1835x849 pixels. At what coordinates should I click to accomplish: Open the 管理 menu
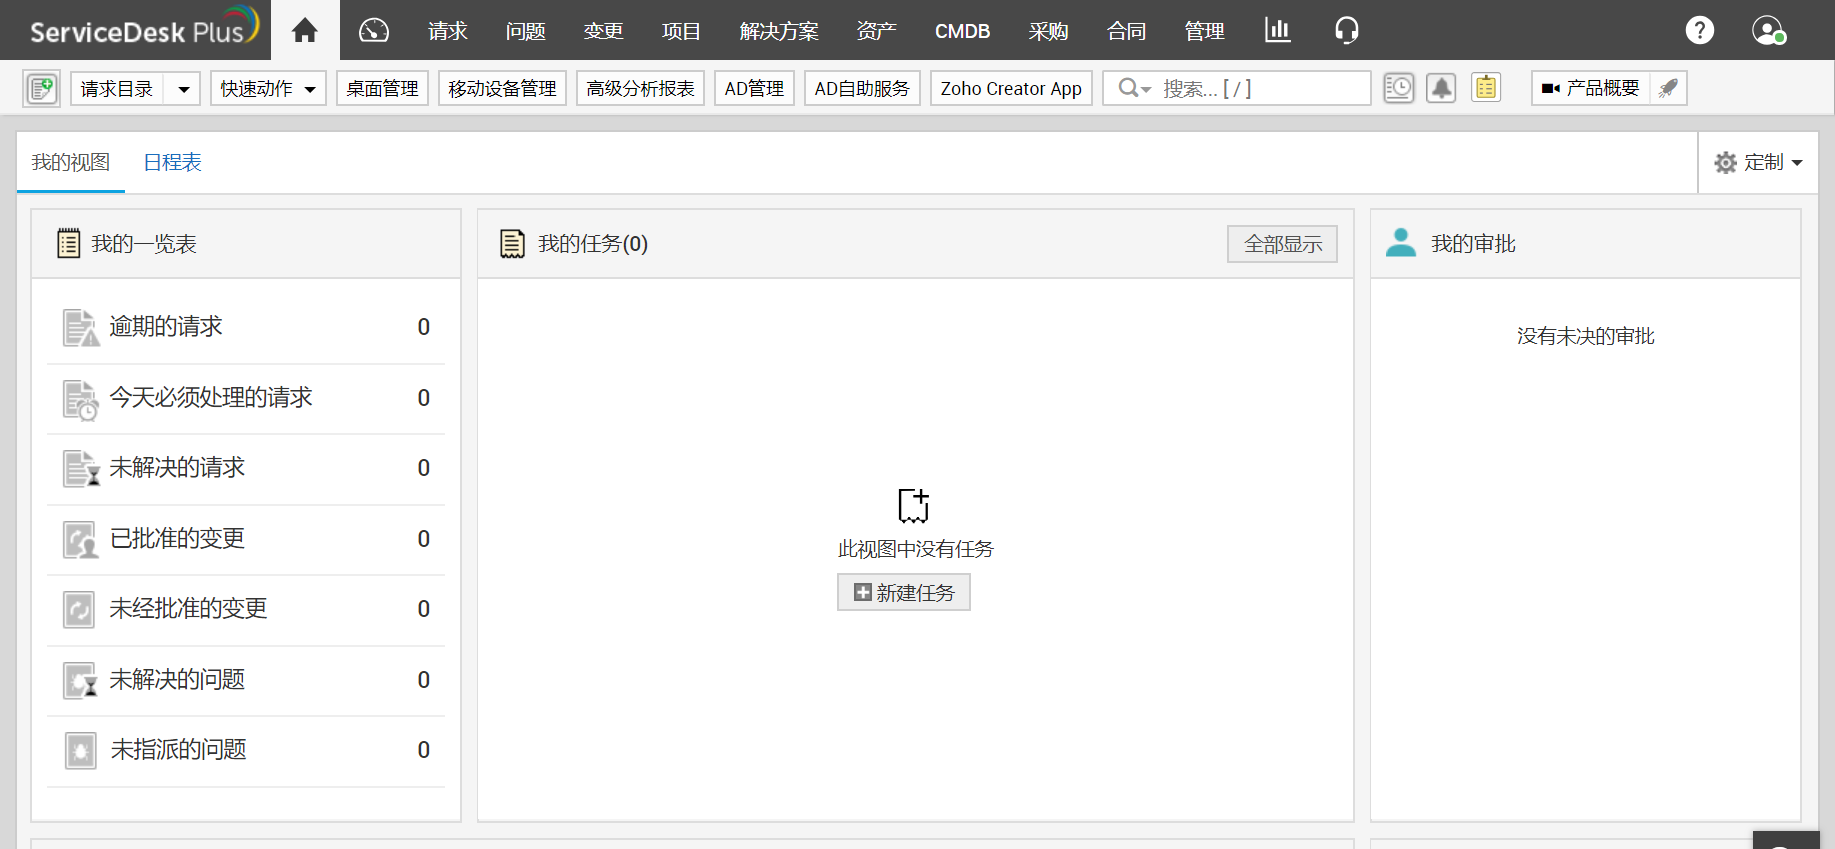click(1205, 31)
